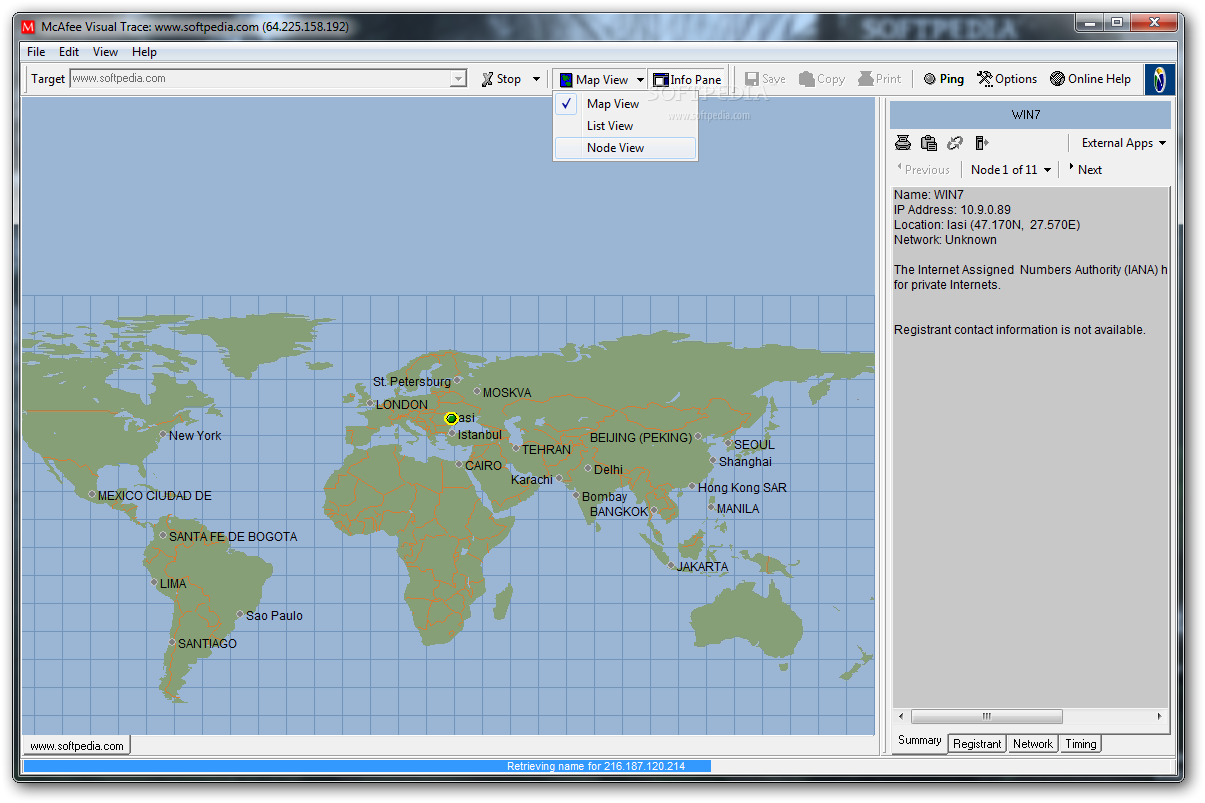Click the Istanbul city marker

[x=452, y=434]
